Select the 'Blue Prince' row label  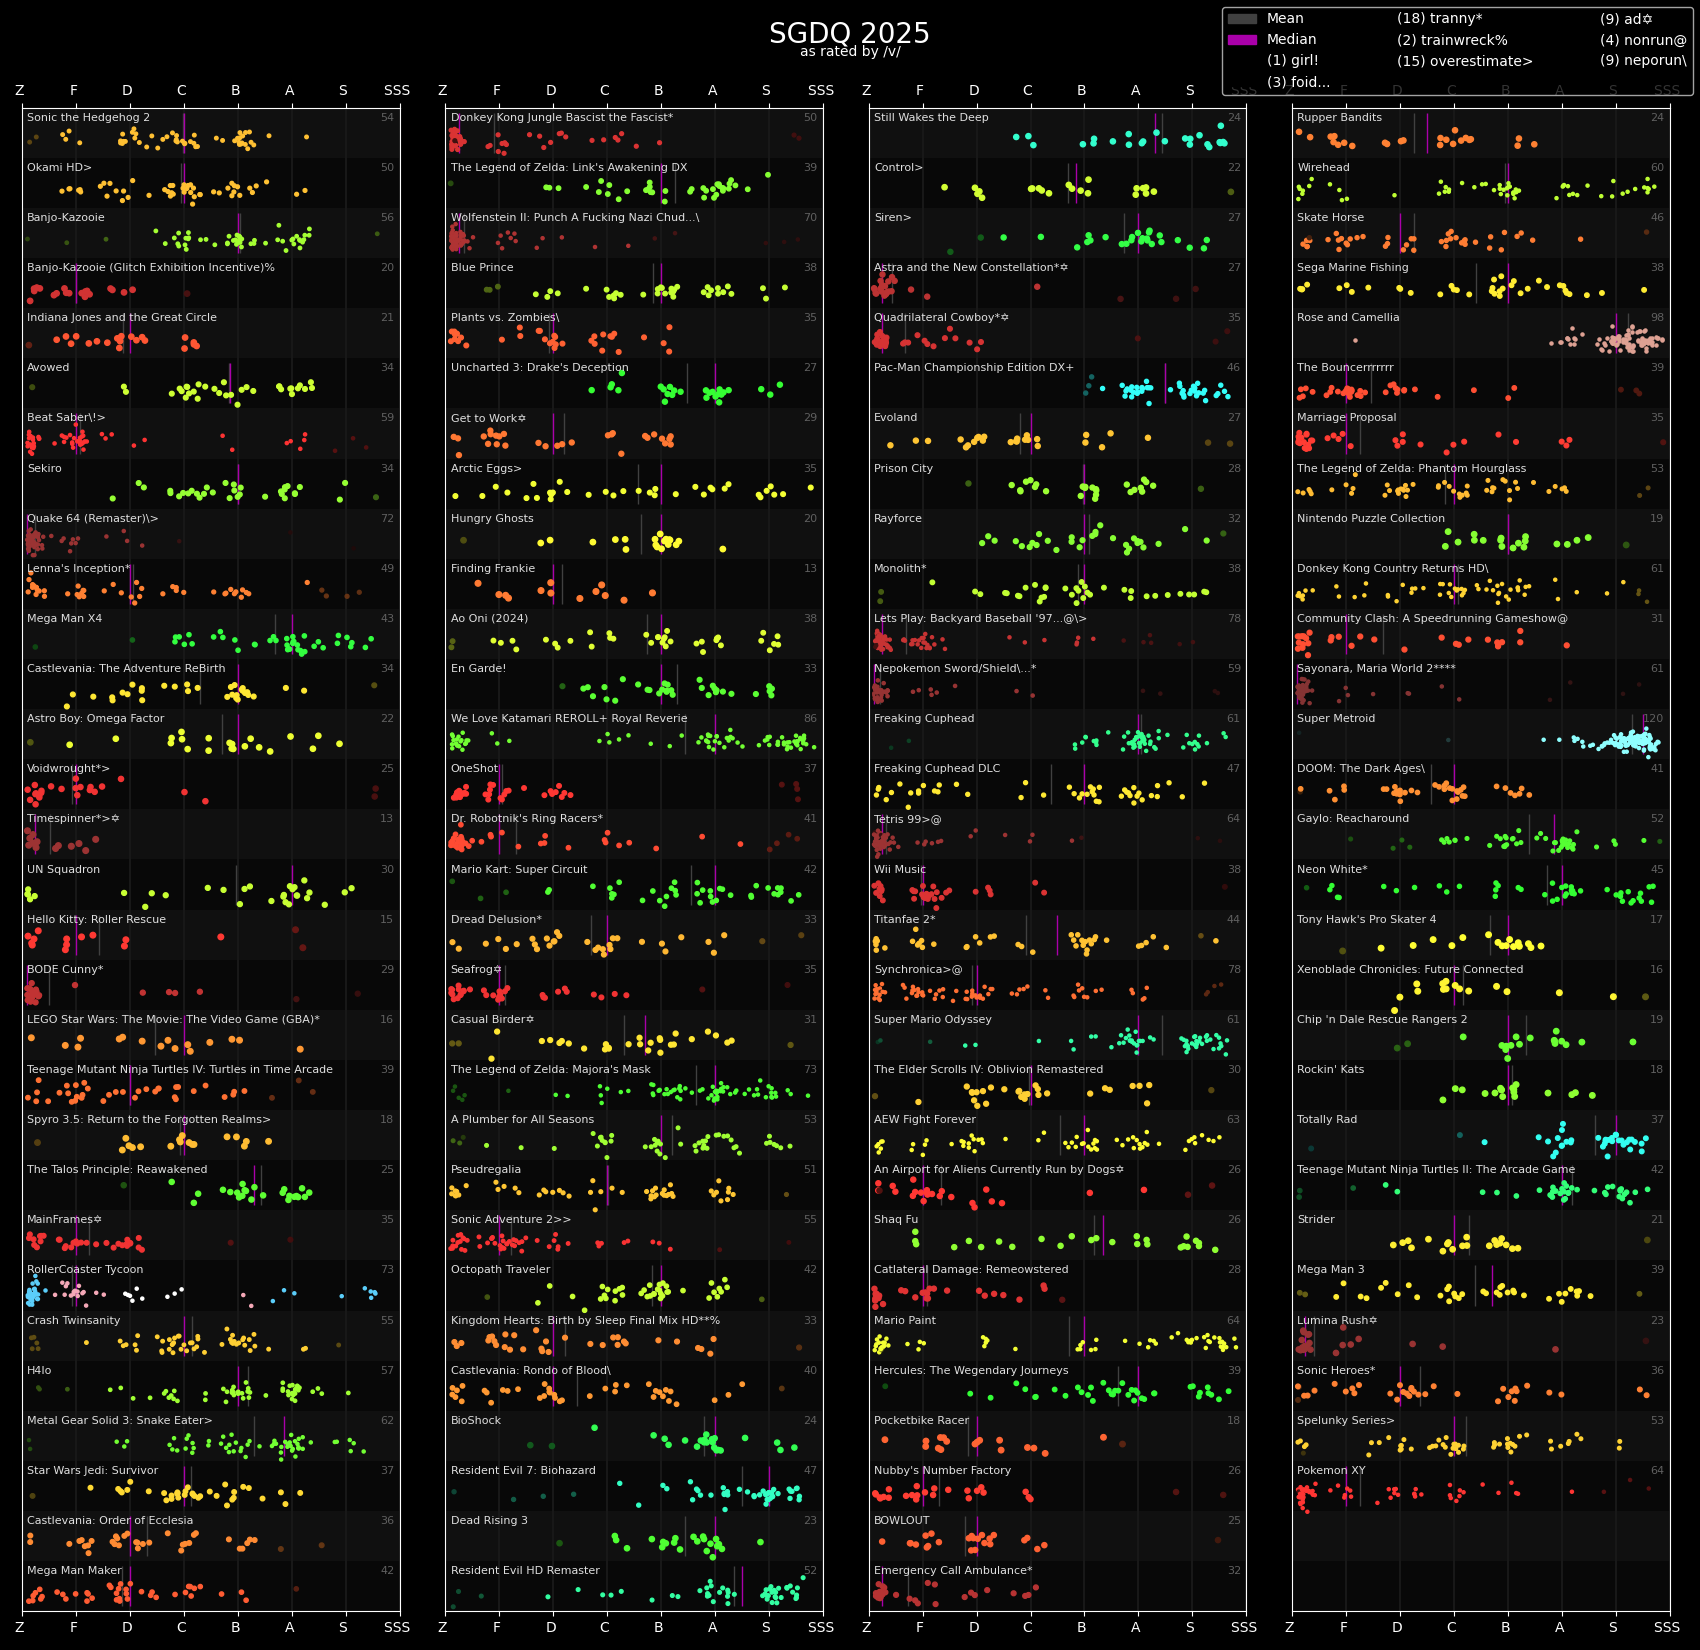[482, 268]
